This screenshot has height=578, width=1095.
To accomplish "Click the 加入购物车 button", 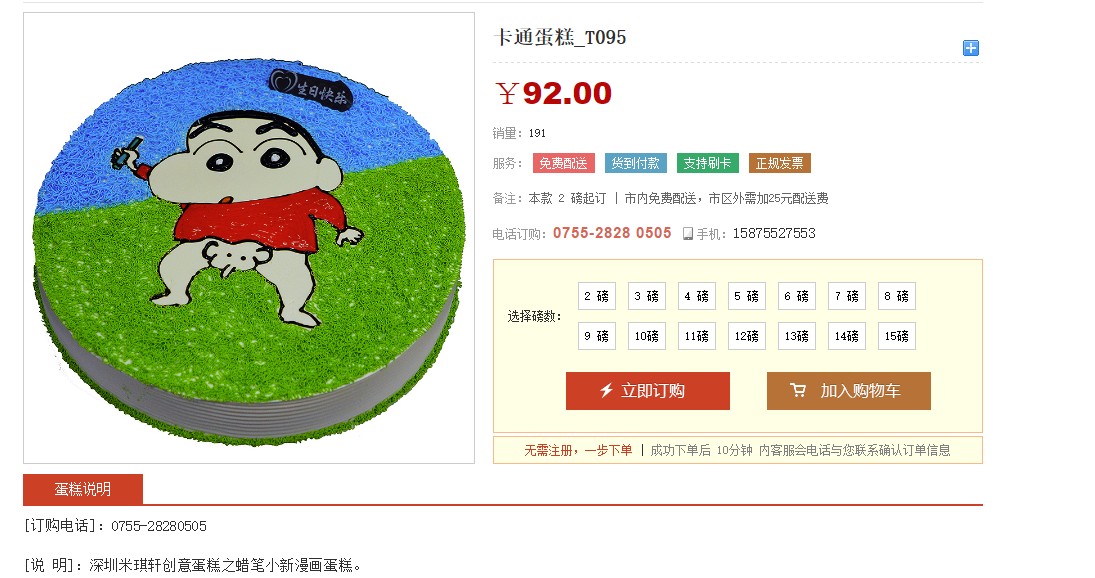I will [848, 391].
